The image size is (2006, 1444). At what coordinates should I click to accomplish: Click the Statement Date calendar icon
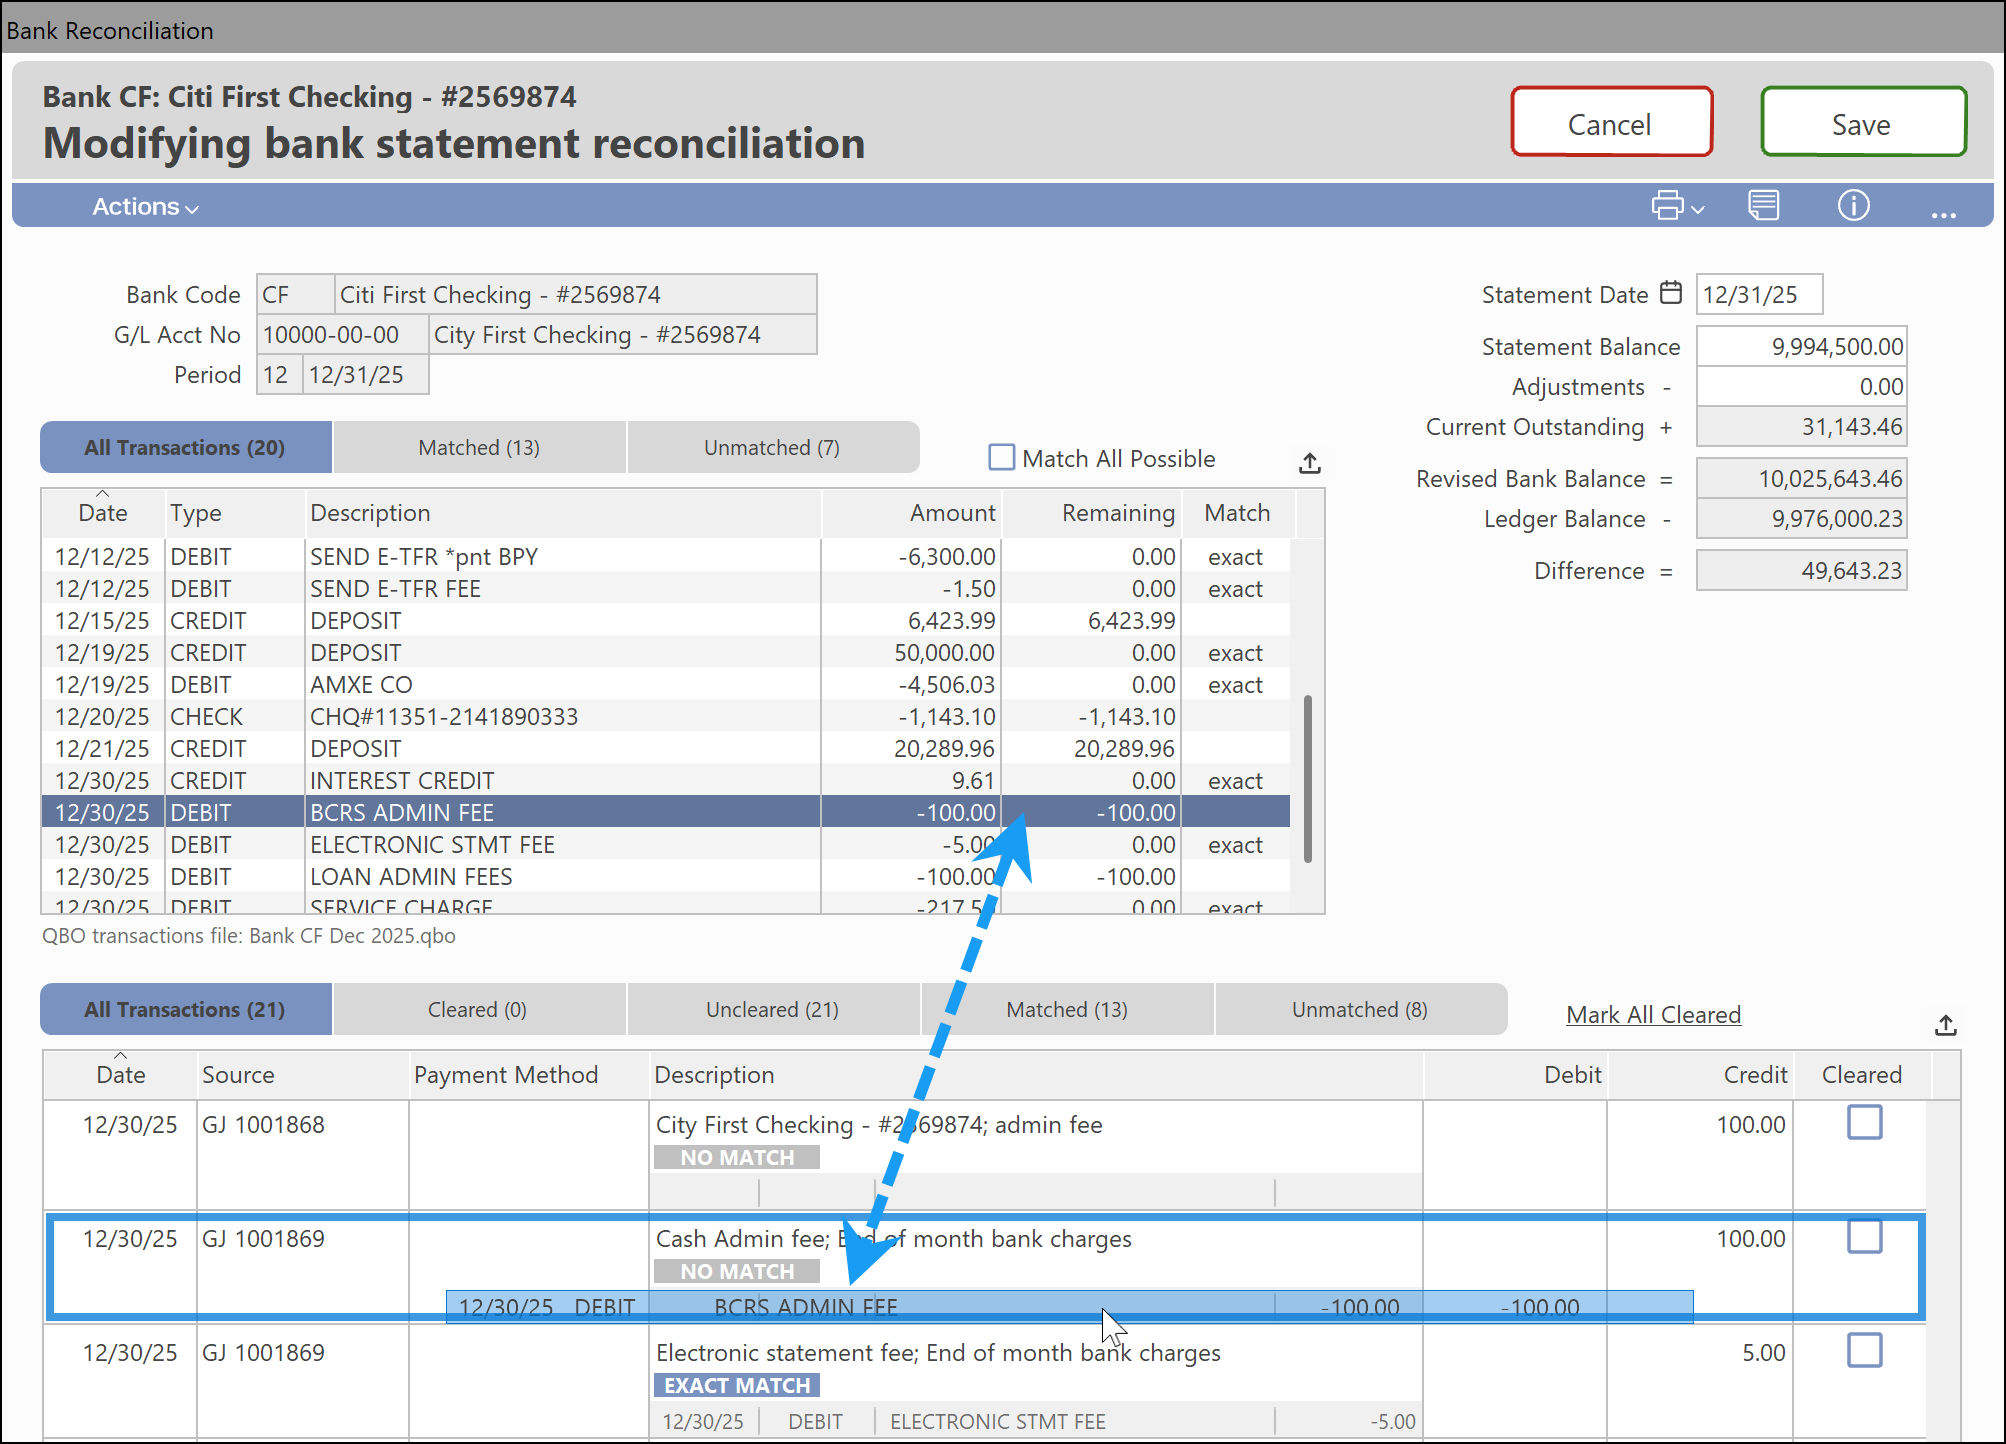tap(1671, 293)
